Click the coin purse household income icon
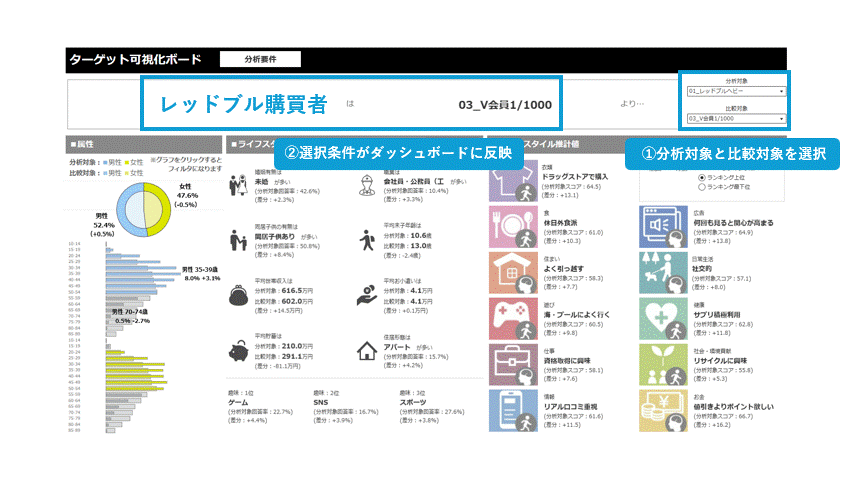Image resolution: width=853 pixels, height=480 pixels. [x=238, y=296]
